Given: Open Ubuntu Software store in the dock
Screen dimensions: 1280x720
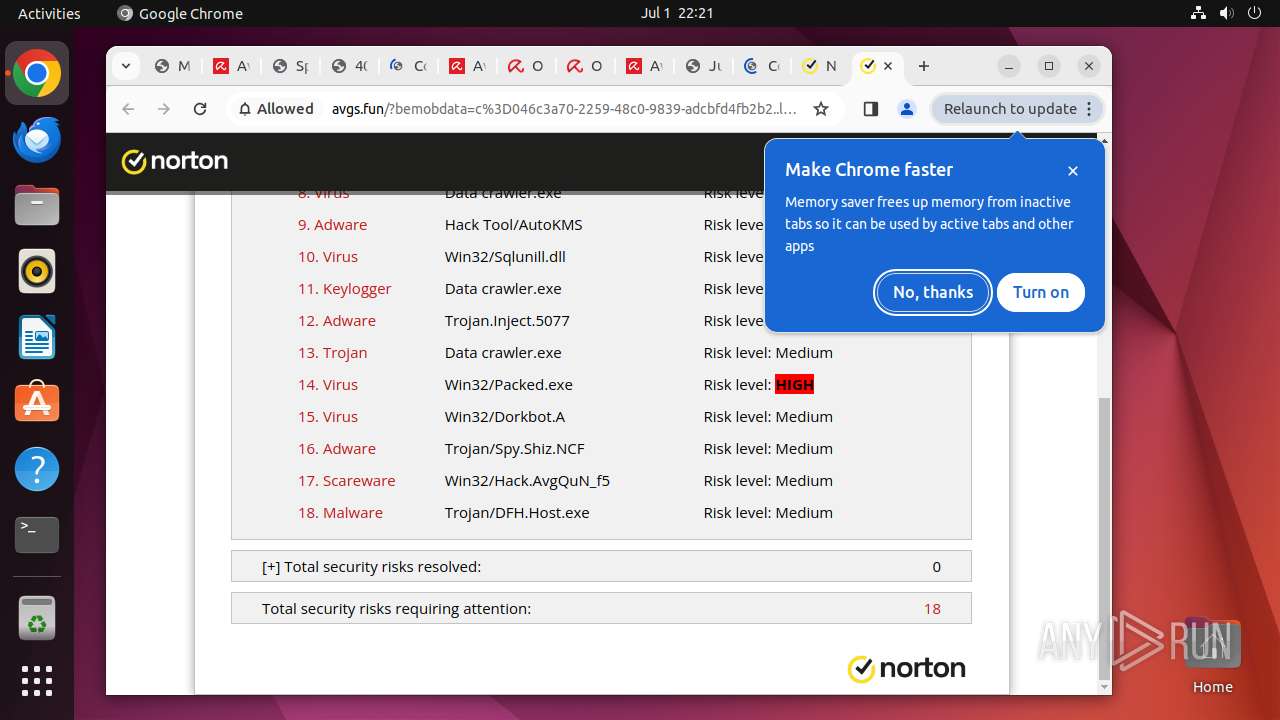Looking at the screenshot, I should pyautogui.click(x=37, y=403).
